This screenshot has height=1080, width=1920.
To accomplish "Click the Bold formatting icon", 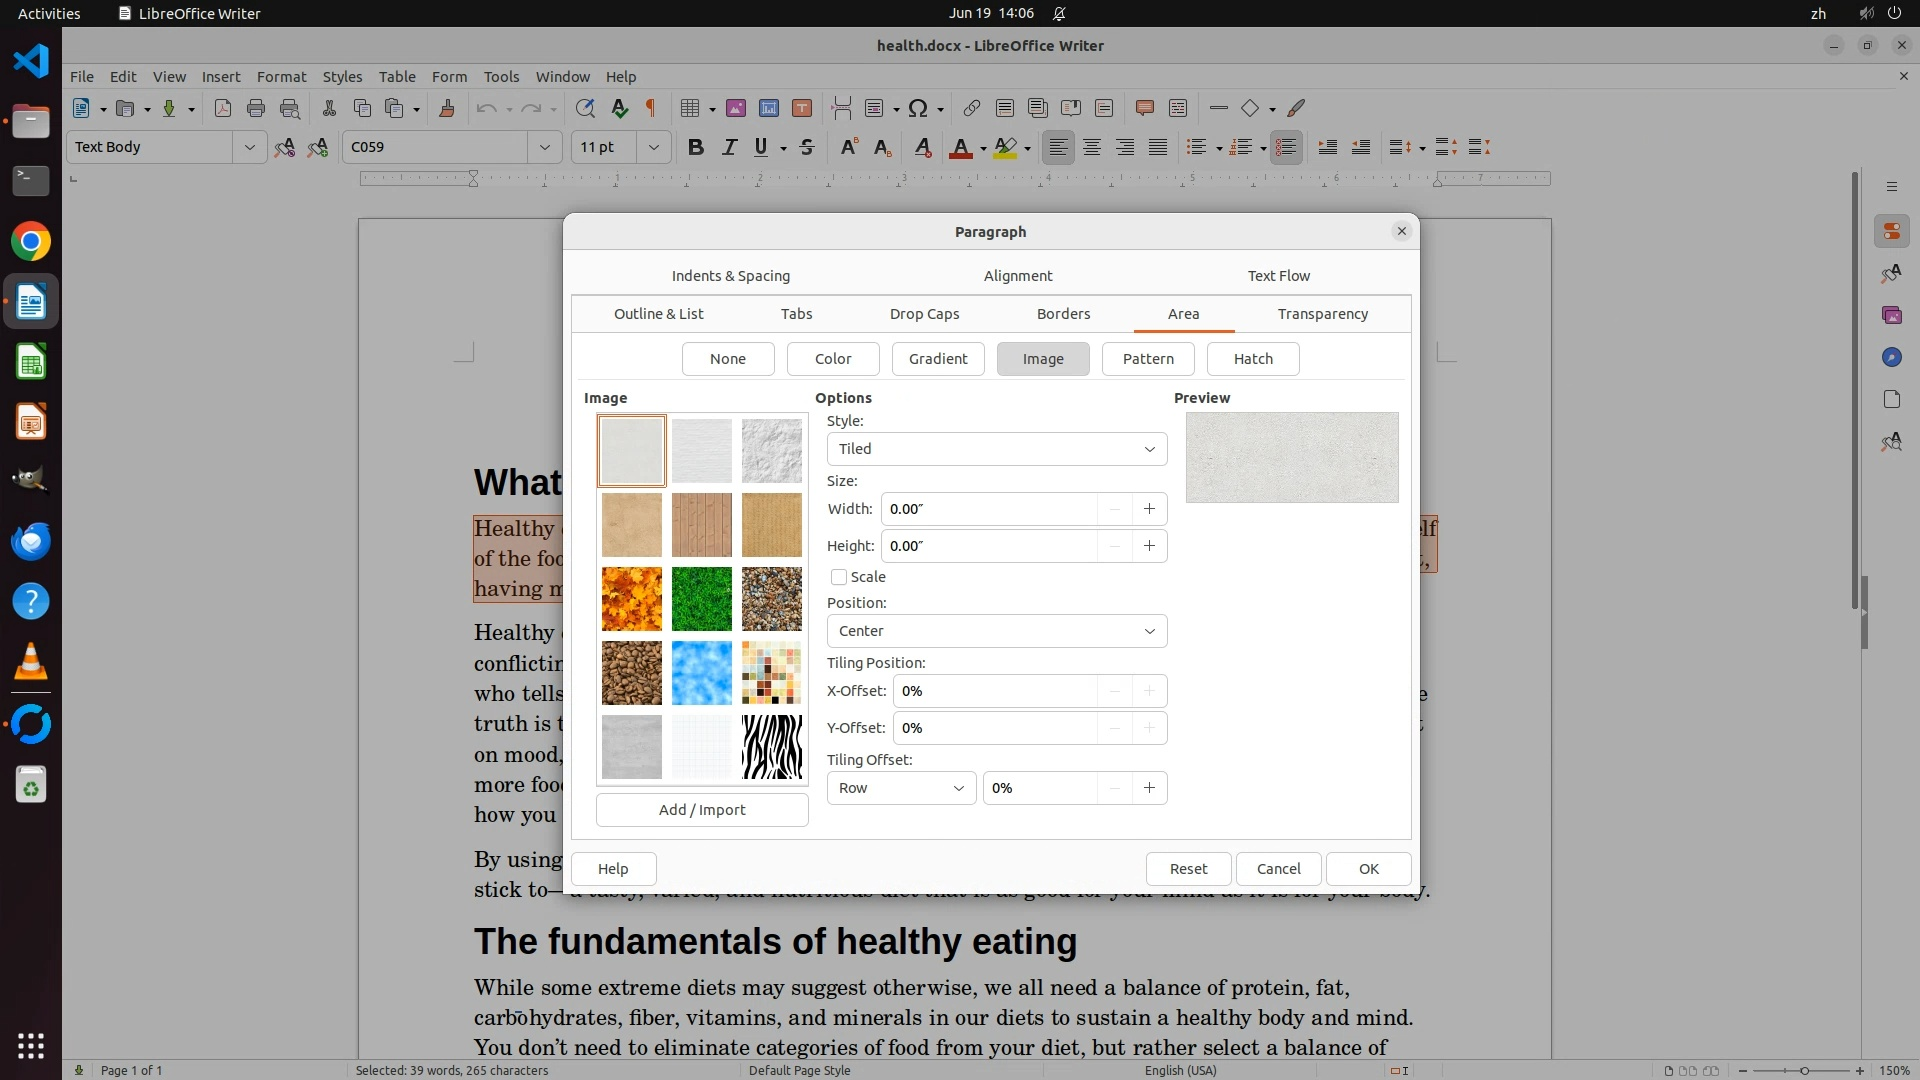I will tap(696, 147).
